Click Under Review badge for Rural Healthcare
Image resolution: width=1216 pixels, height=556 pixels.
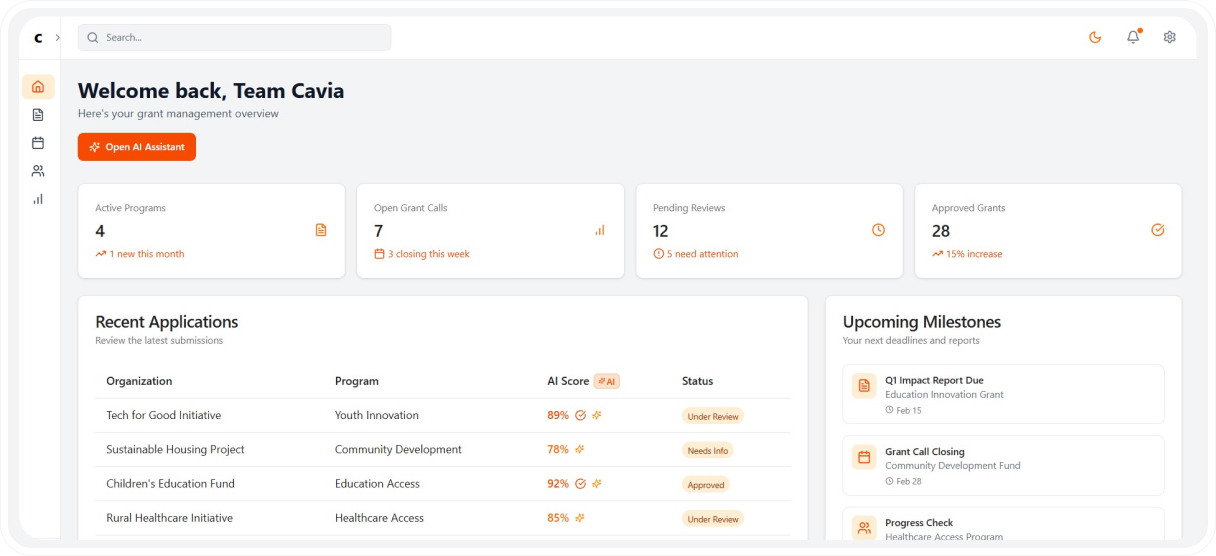(713, 519)
